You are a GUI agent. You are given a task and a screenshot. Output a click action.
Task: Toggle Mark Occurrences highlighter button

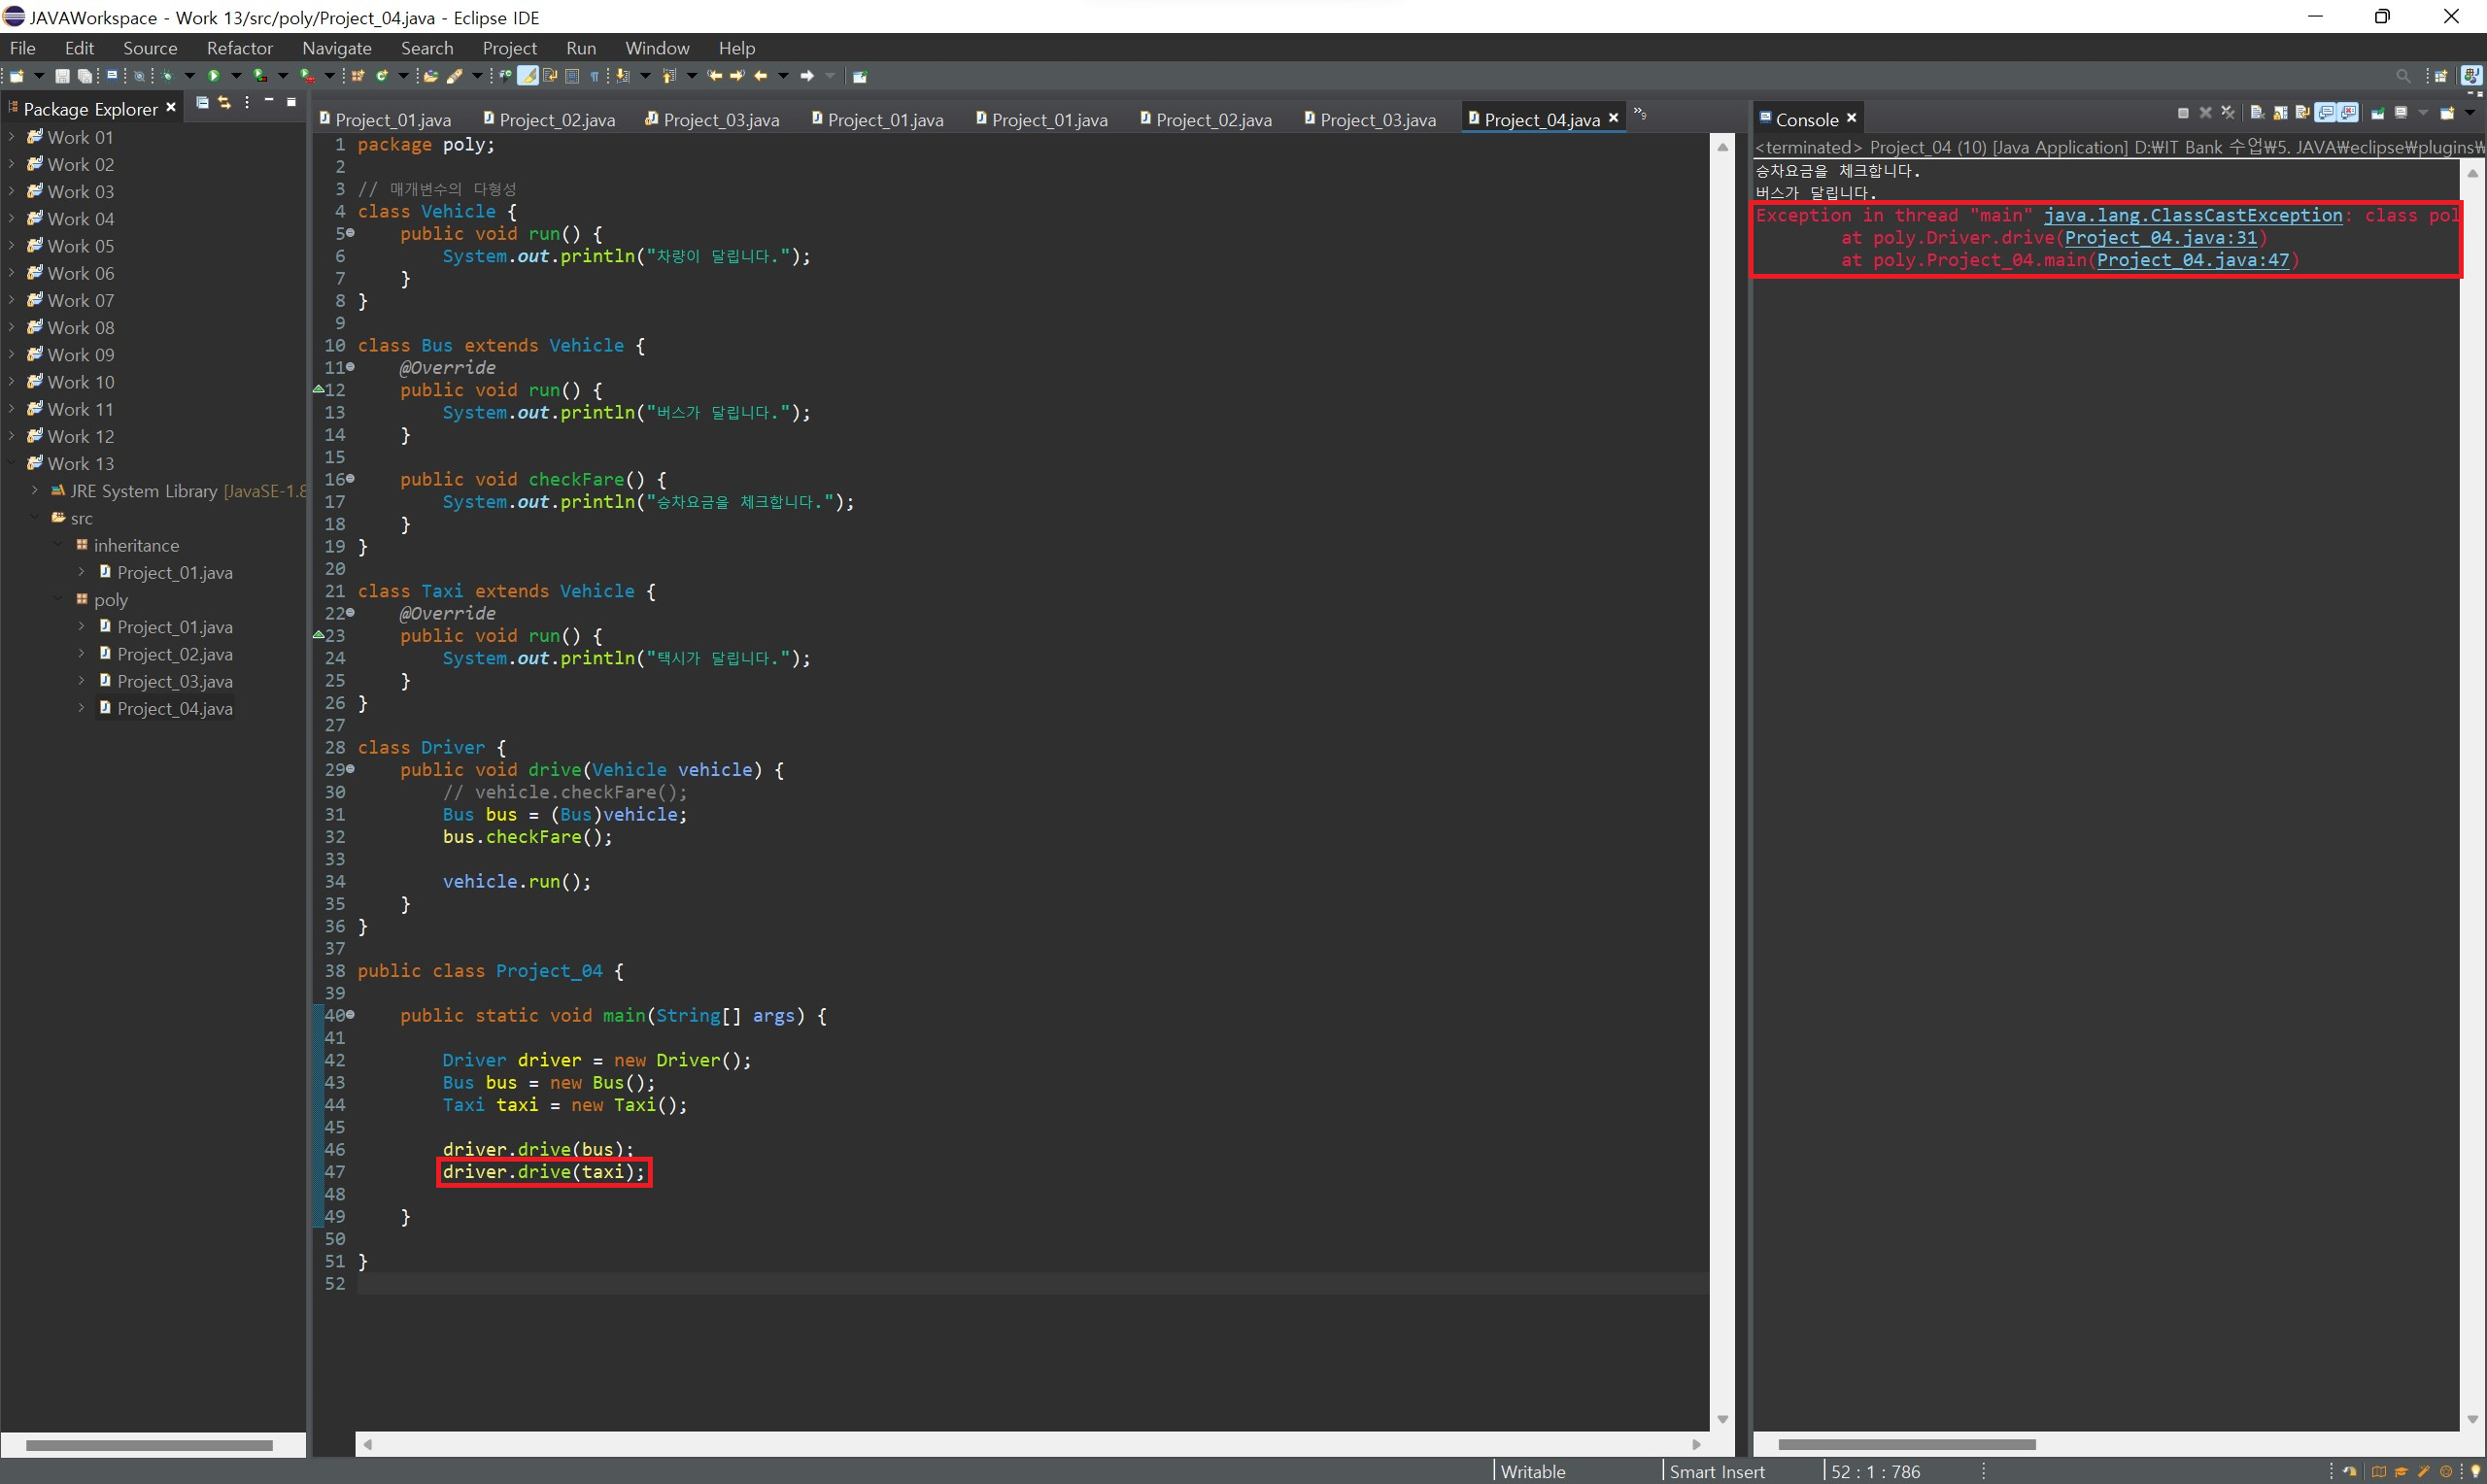coord(528,76)
